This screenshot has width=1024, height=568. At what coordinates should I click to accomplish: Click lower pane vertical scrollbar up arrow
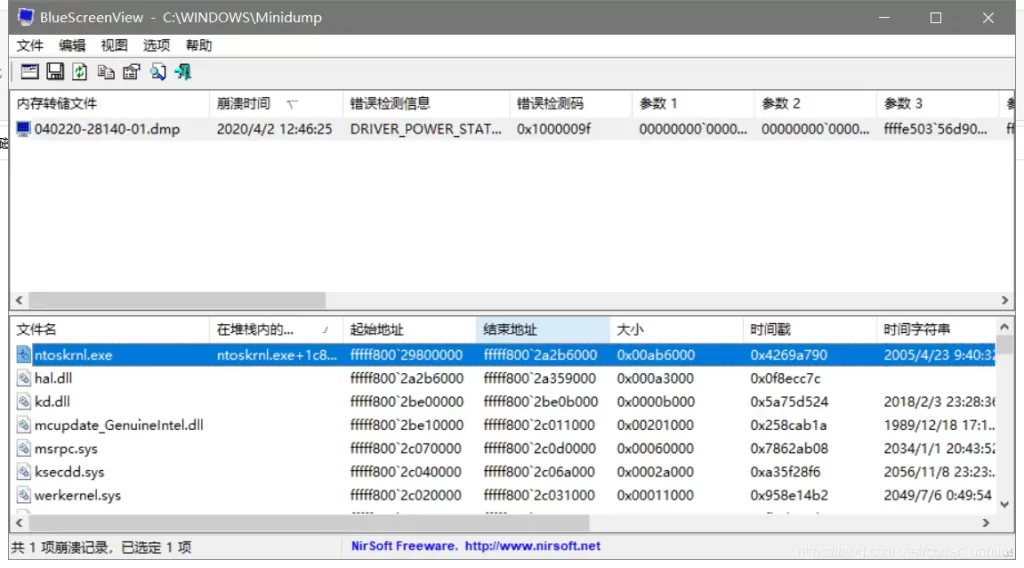(x=1004, y=326)
